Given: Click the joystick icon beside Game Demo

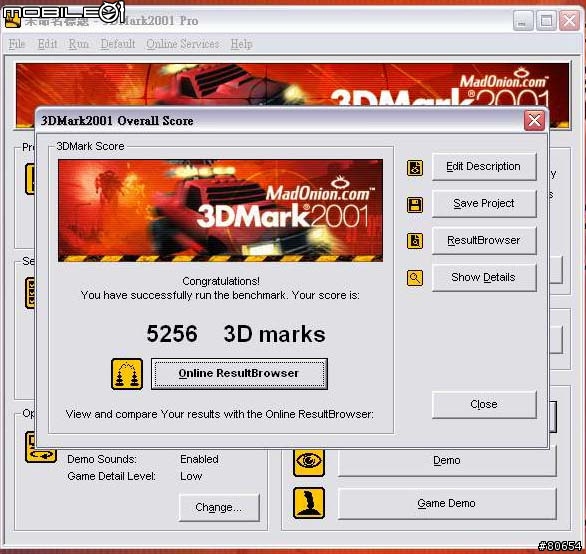Looking at the screenshot, I should (309, 503).
